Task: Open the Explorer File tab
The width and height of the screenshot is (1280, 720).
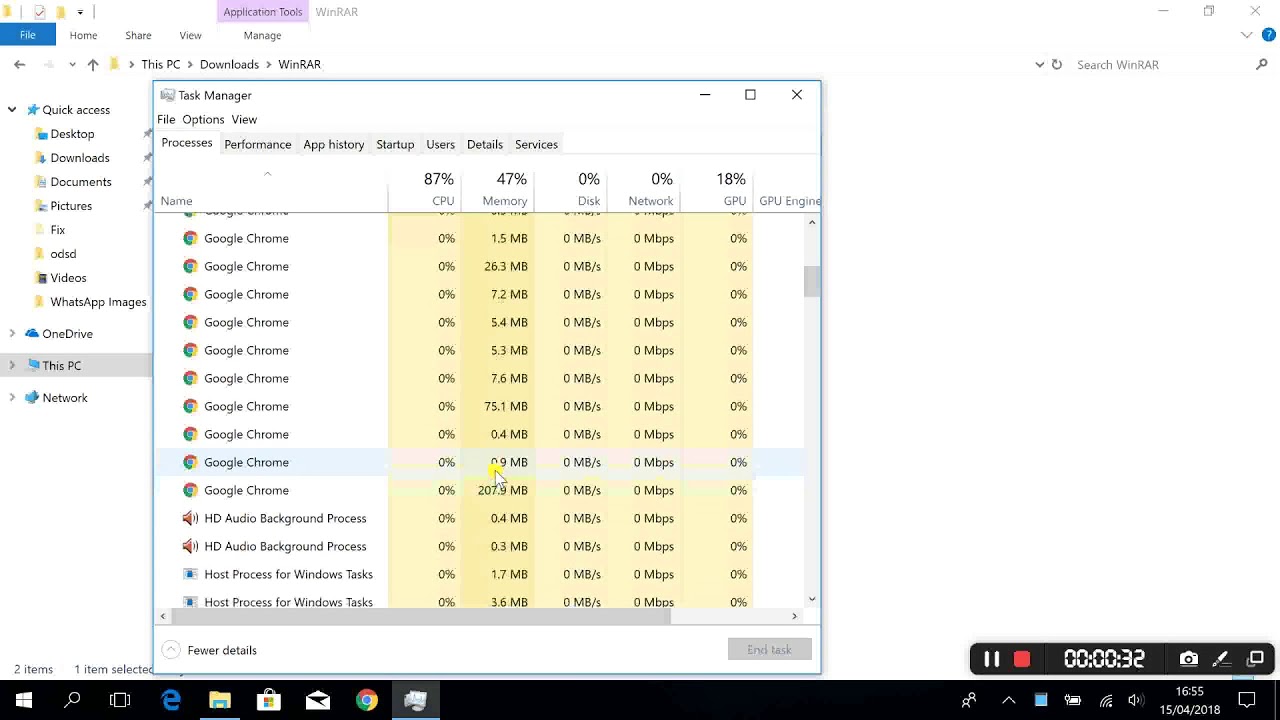Action: pos(28,35)
